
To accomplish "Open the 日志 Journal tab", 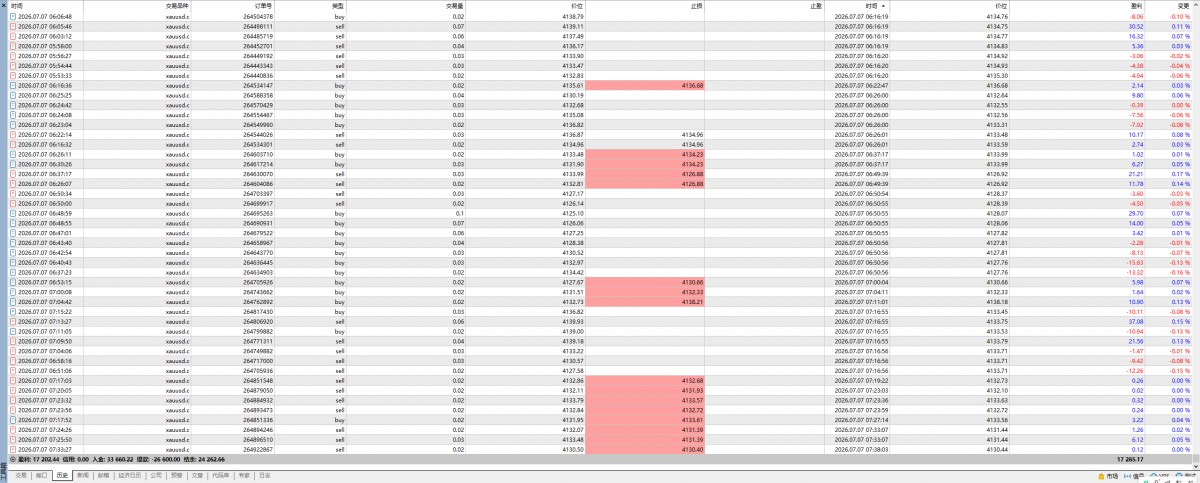I will pyautogui.click(x=264, y=475).
